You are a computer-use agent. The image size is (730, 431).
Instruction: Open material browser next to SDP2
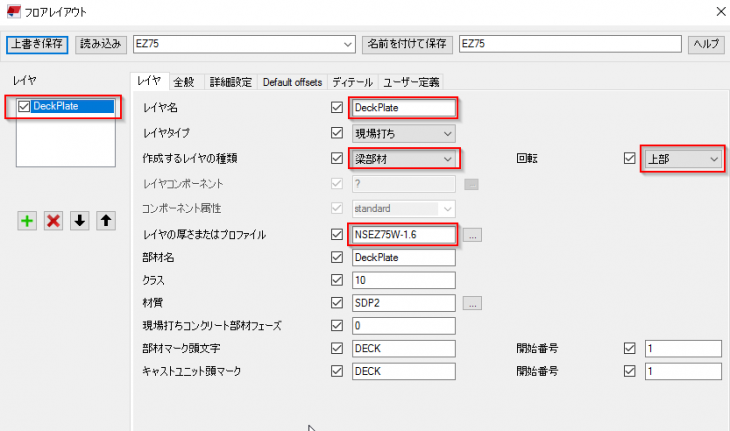472,303
